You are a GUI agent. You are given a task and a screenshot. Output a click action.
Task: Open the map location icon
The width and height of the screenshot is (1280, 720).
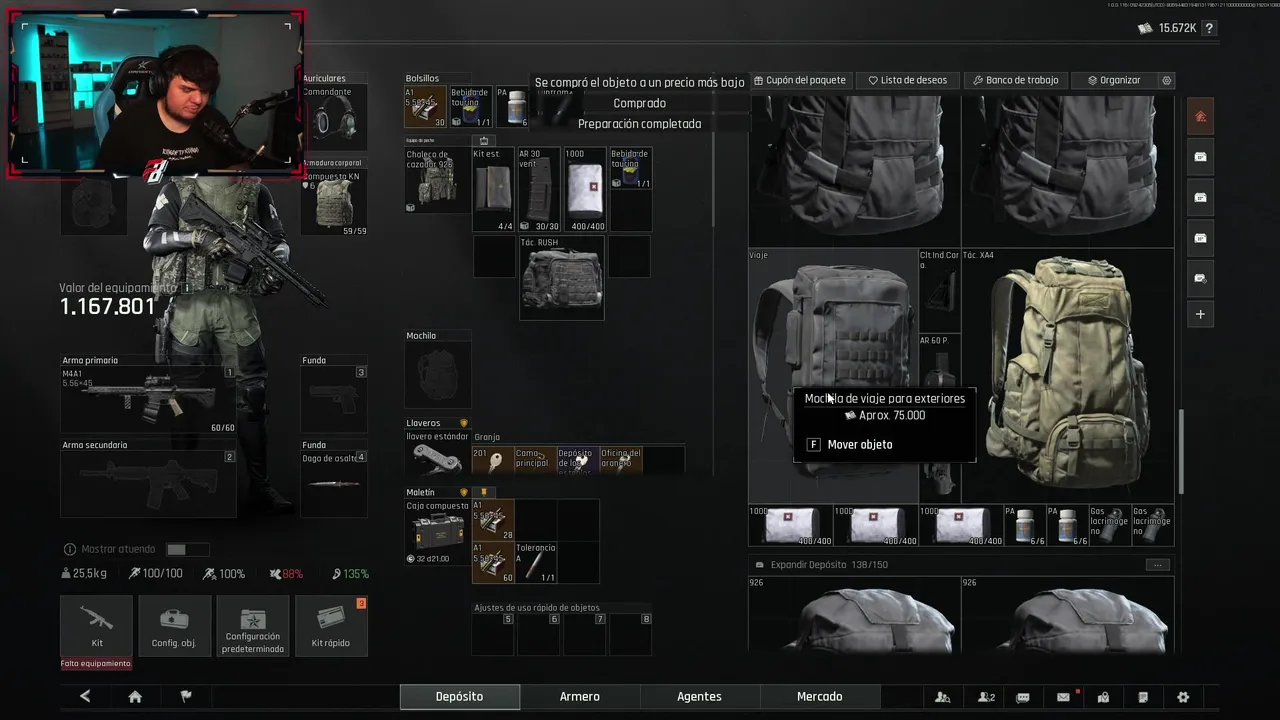pyautogui.click(x=1103, y=697)
